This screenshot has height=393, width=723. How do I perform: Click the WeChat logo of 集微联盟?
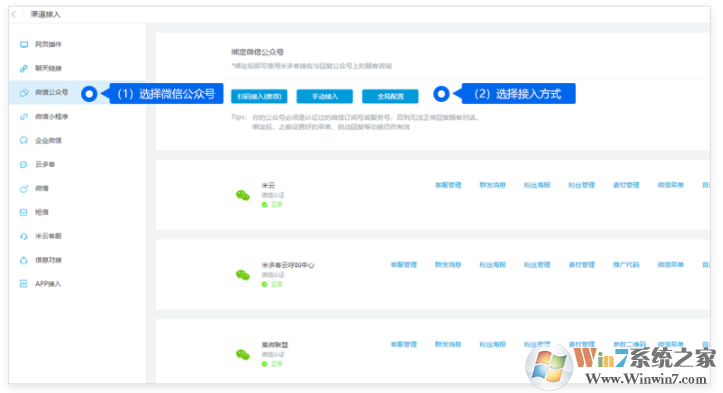click(x=243, y=354)
